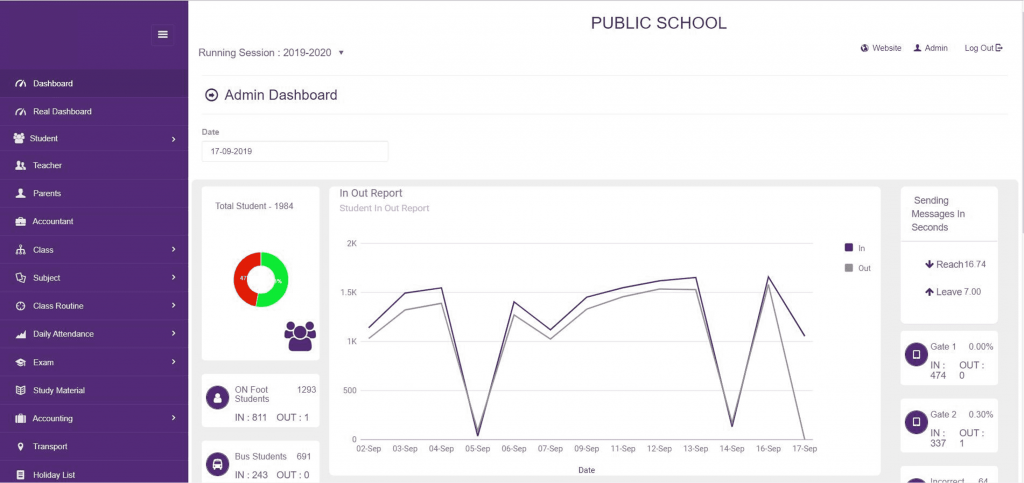Click the Teacher icon in sidebar
Image resolution: width=1024 pixels, height=483 pixels.
[x=20, y=166]
